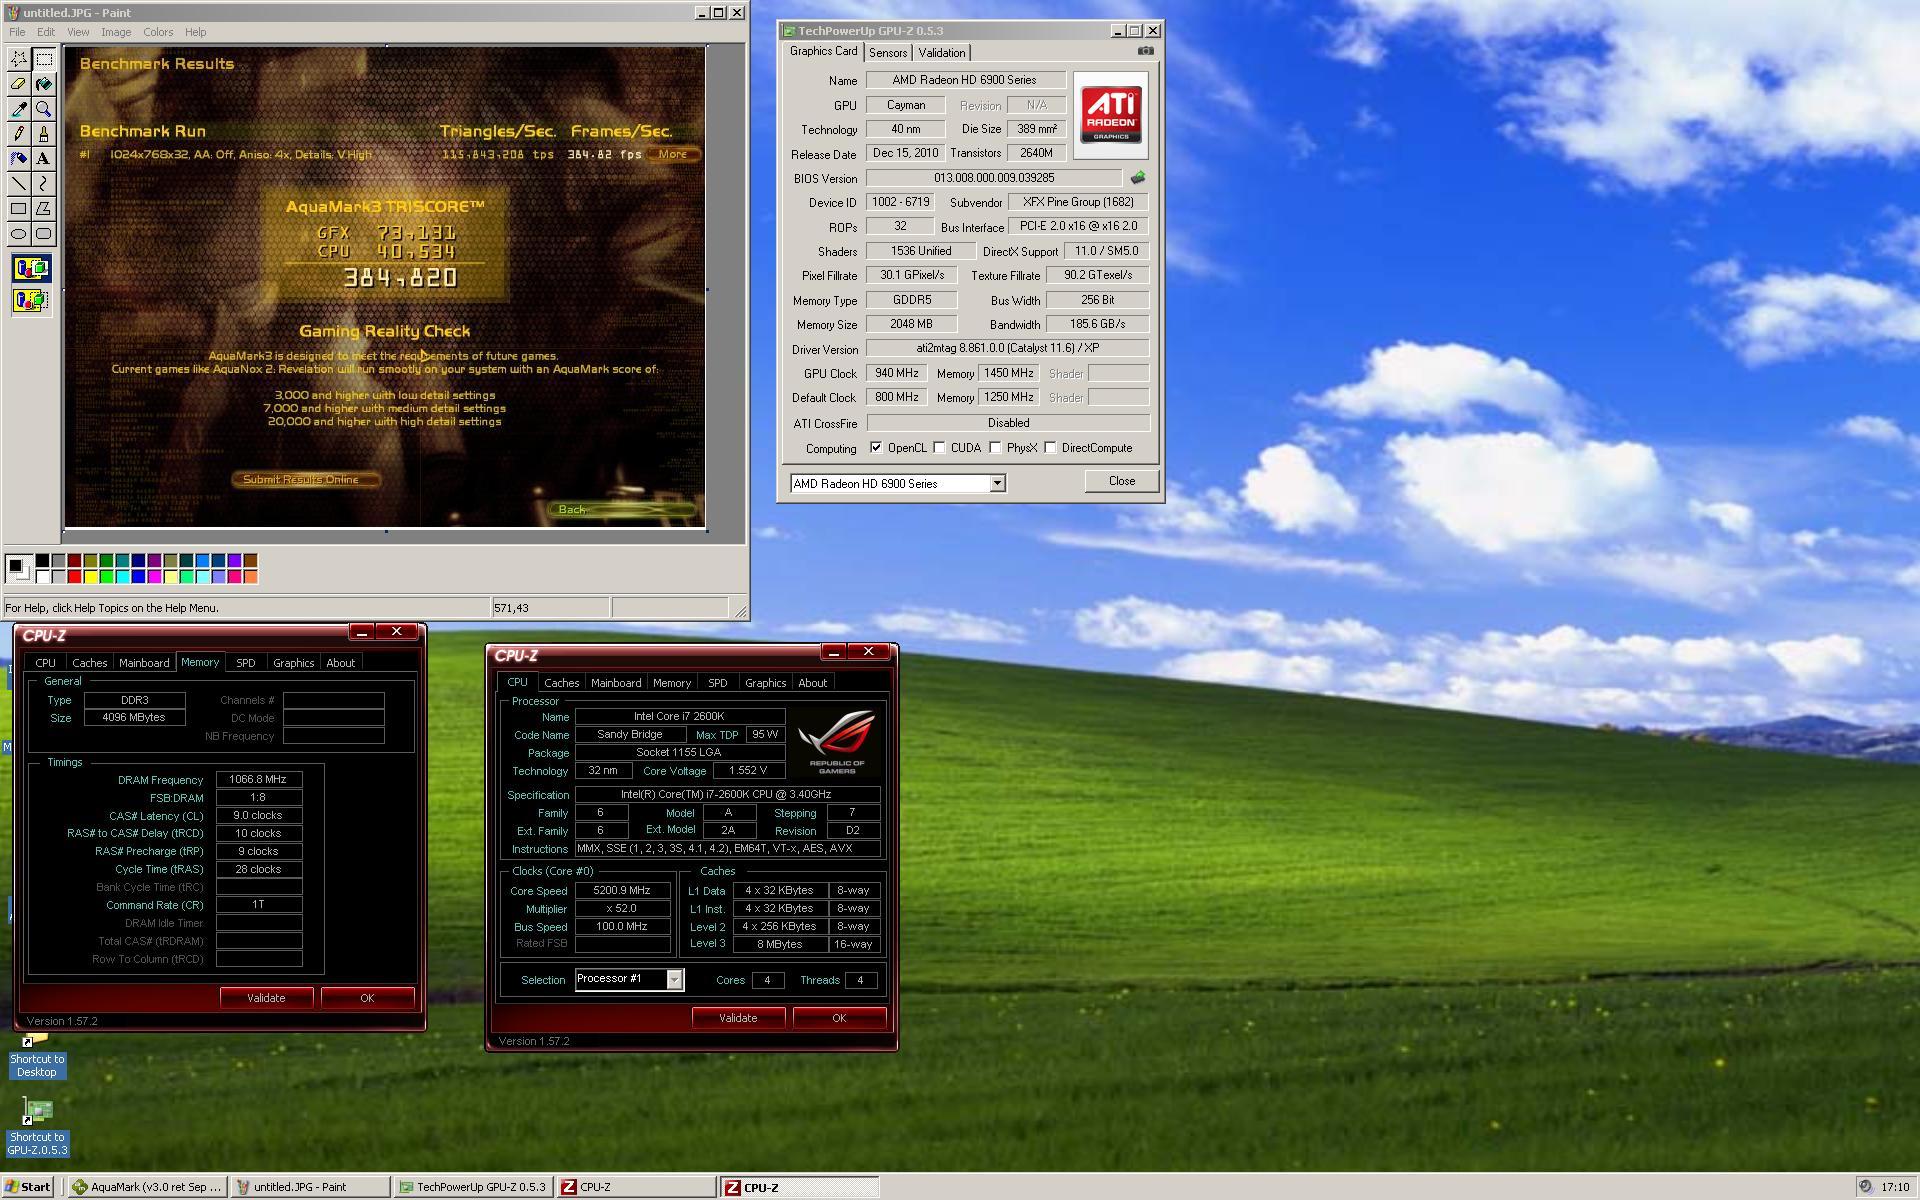
Task: Choose the transparent selection option in Paint
Action: (31, 300)
